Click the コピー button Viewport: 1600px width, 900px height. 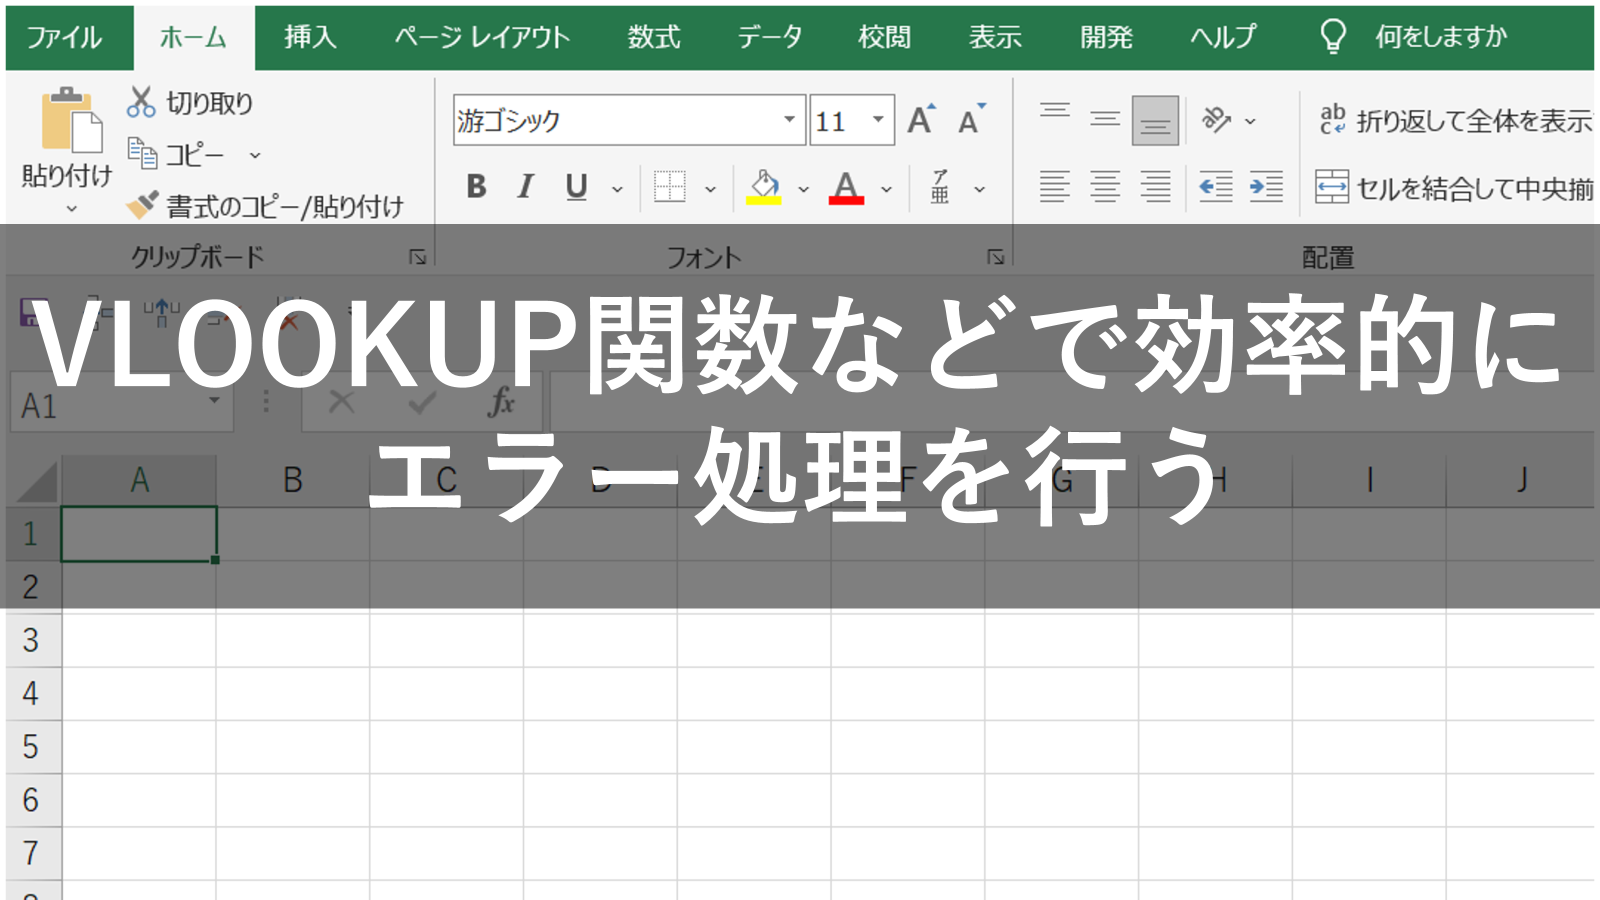tap(178, 155)
